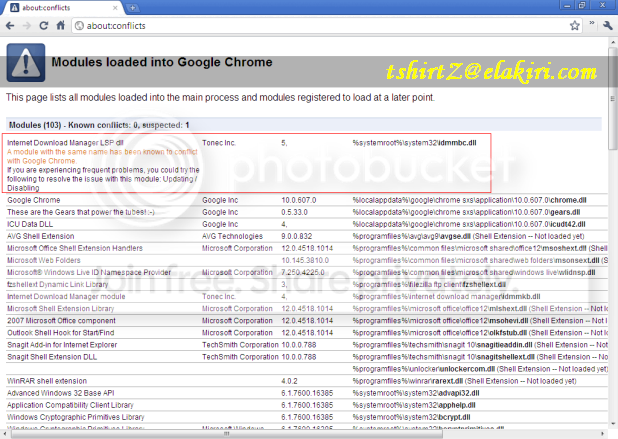This screenshot has width=618, height=439.
Task: Show hidden toolbar items chevron
Action: point(592,23)
